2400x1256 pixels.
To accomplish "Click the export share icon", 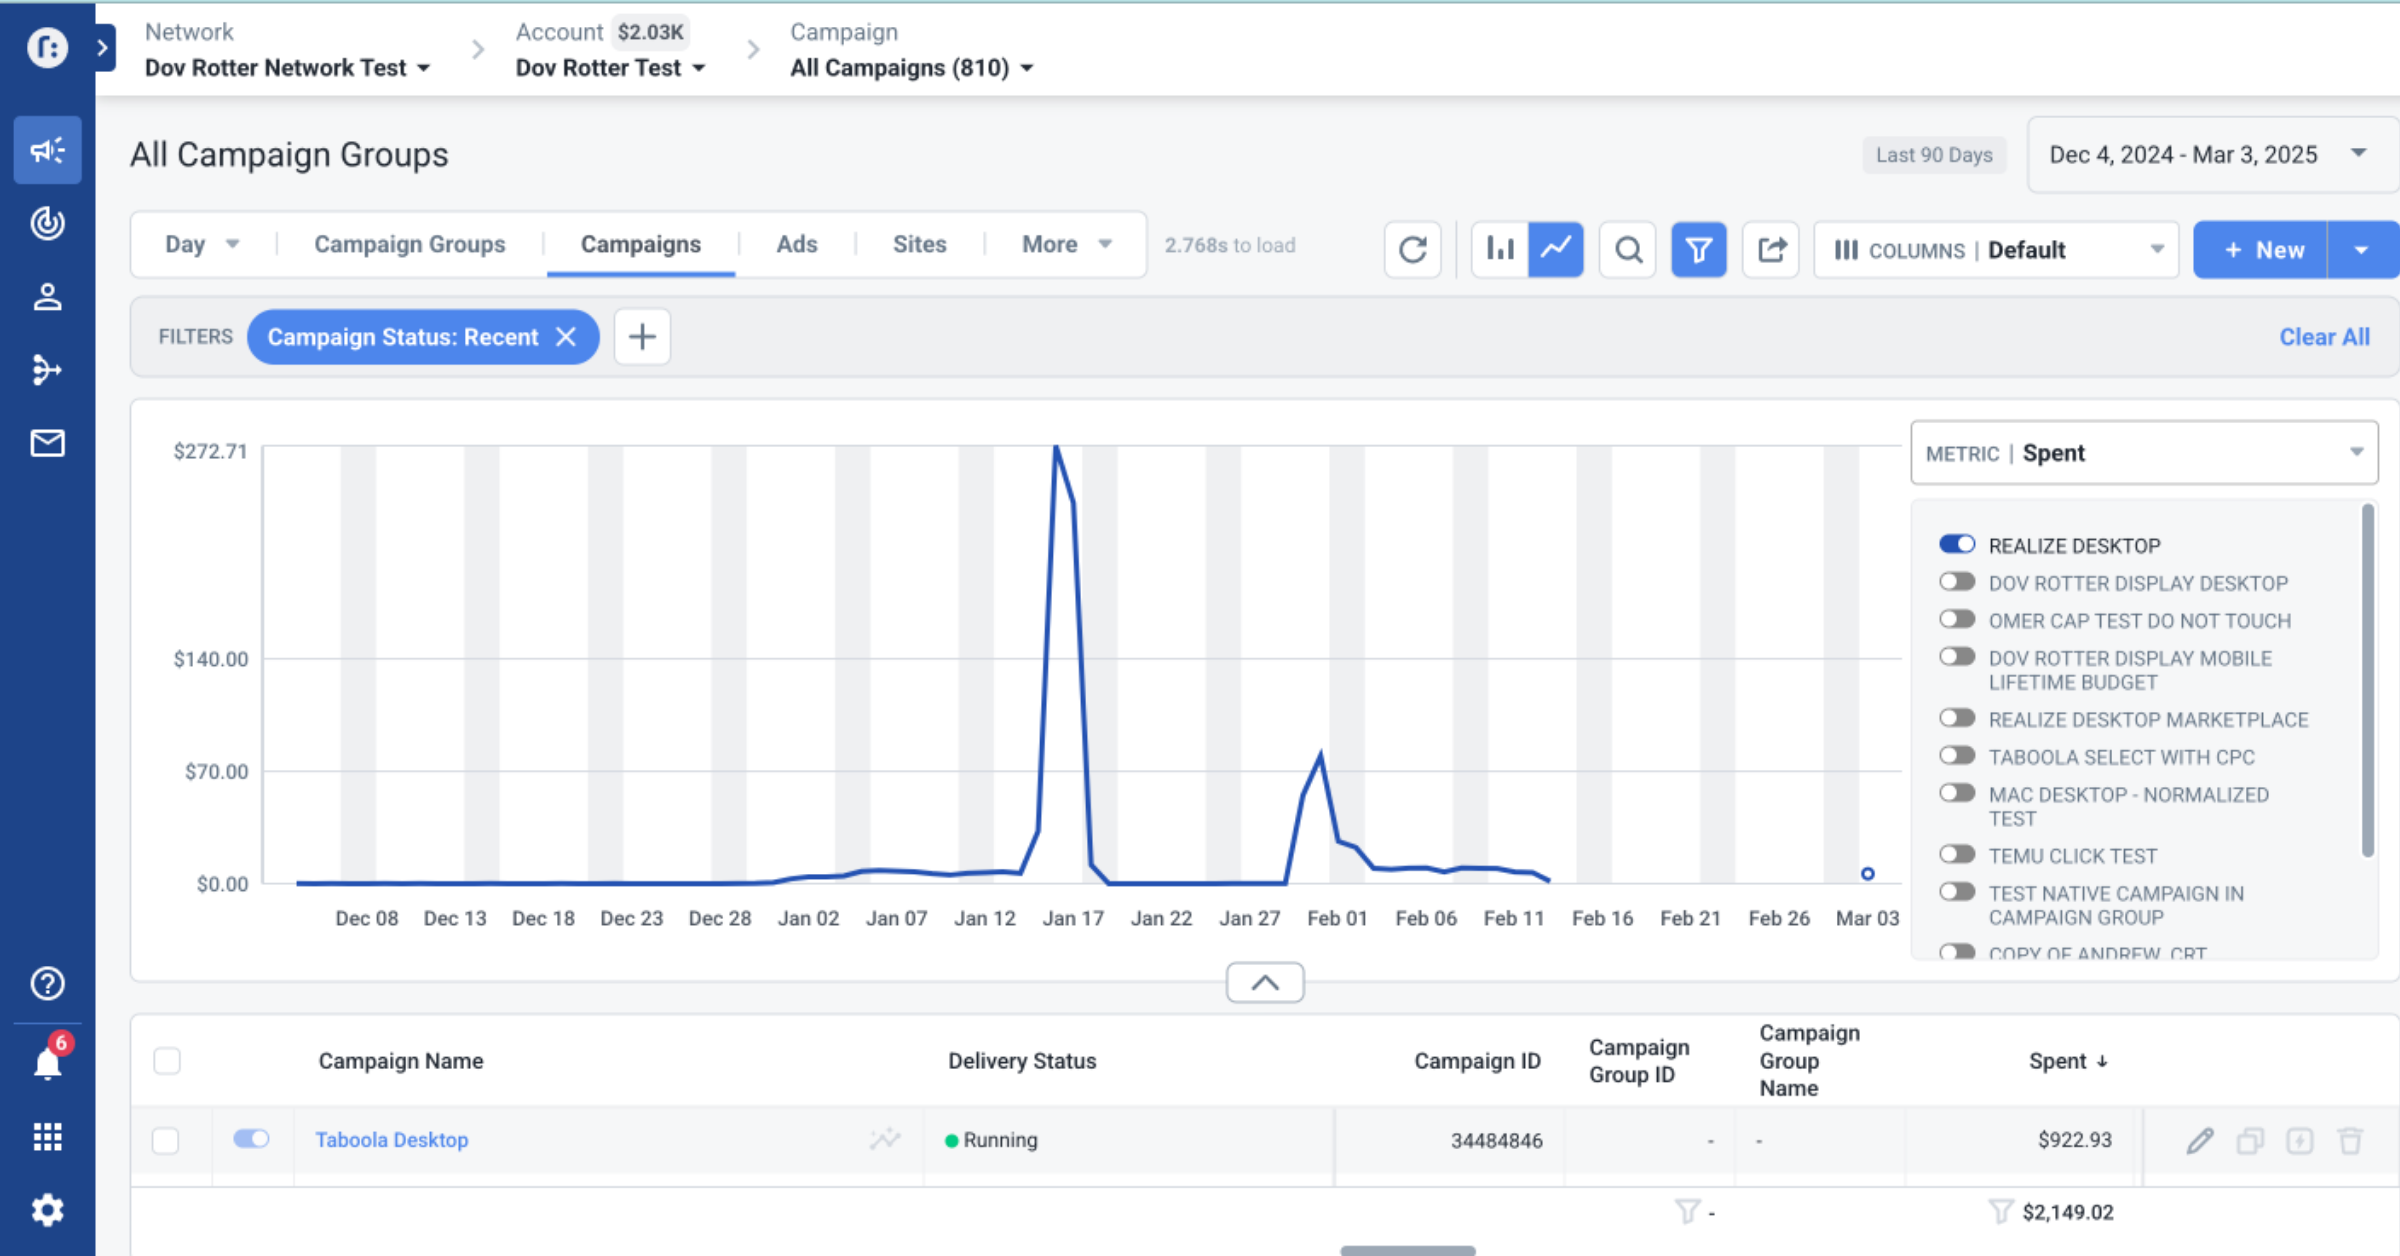I will [1771, 249].
